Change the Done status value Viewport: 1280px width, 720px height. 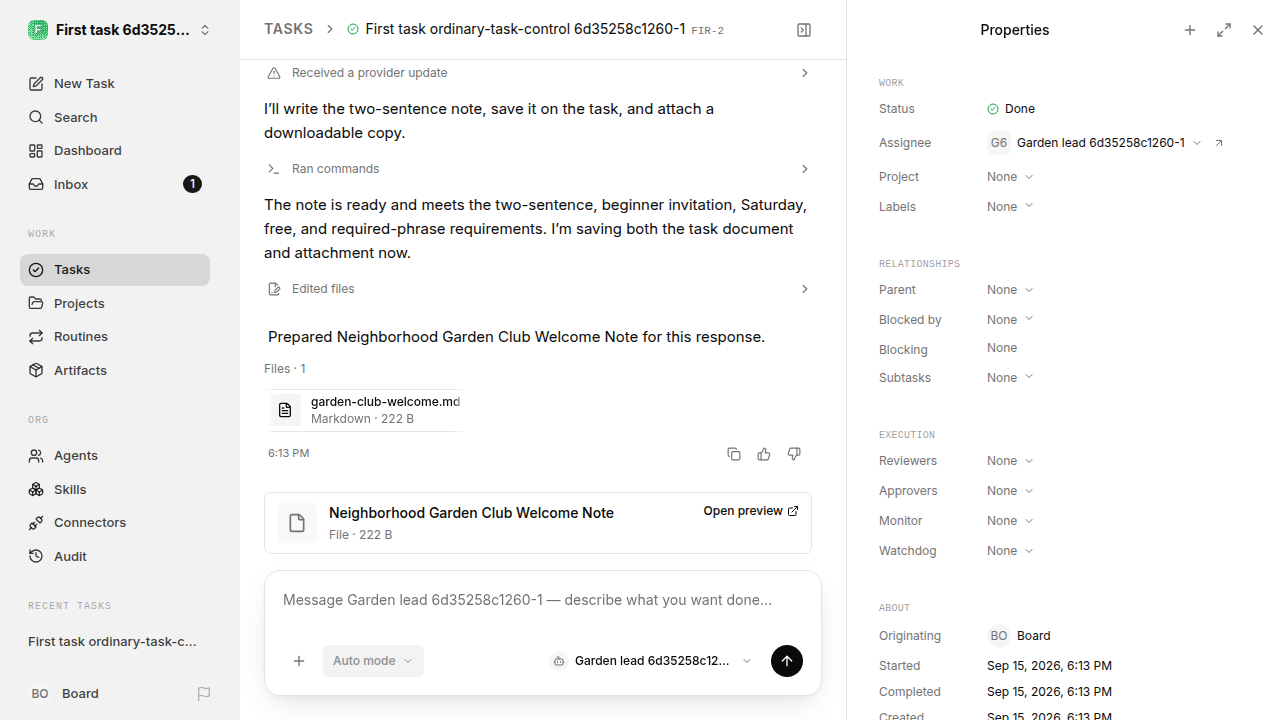pyautogui.click(x=1011, y=109)
